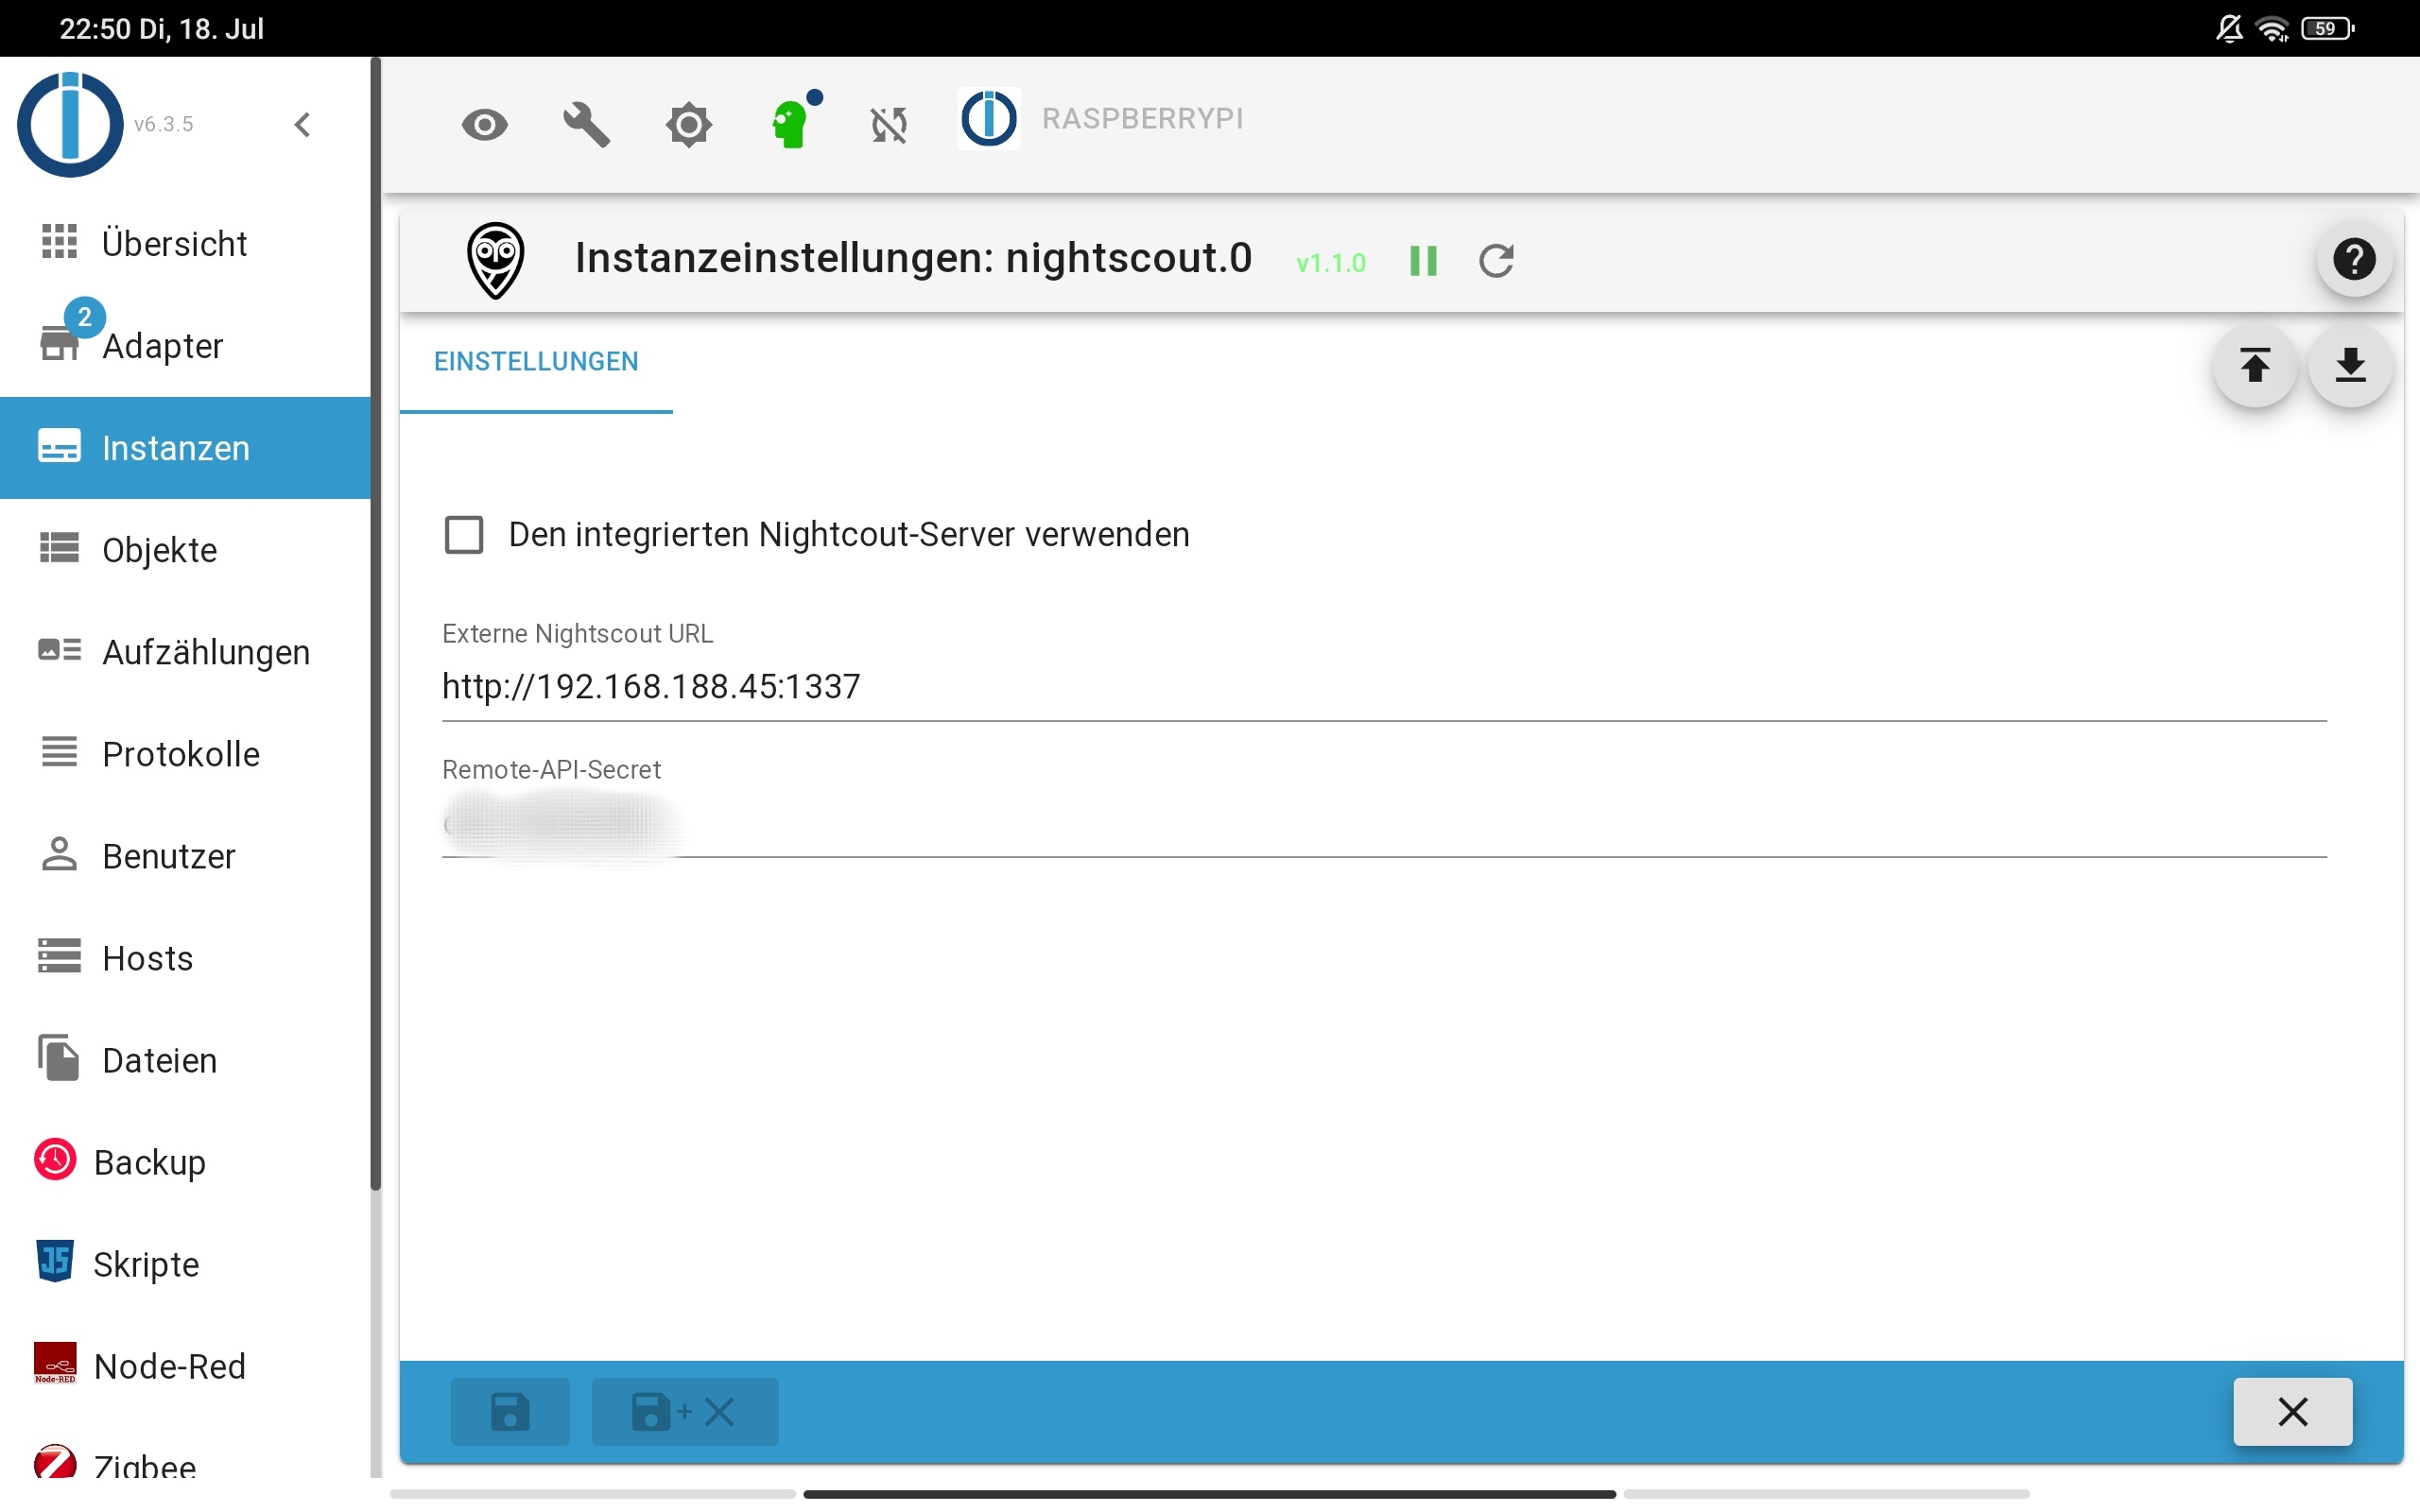The image size is (2420, 1512).
Task: Download the instance configuration via down-arrow icon
Action: tap(2350, 366)
